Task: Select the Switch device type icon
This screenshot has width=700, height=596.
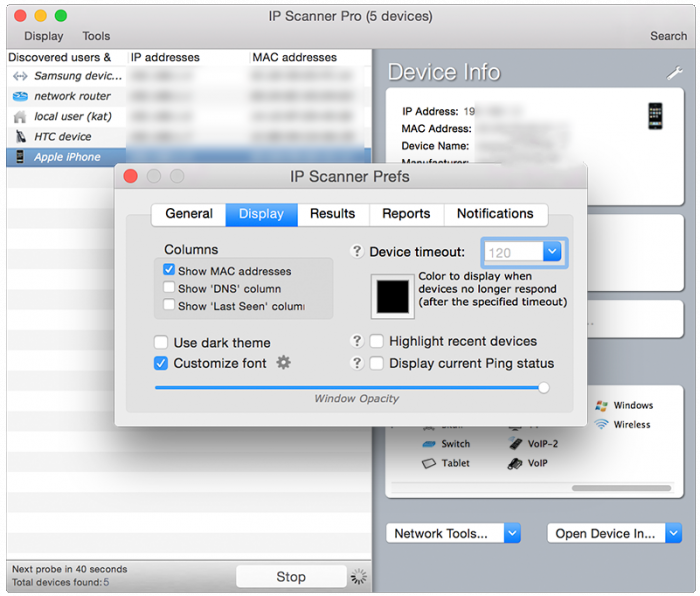Action: pyautogui.click(x=429, y=444)
